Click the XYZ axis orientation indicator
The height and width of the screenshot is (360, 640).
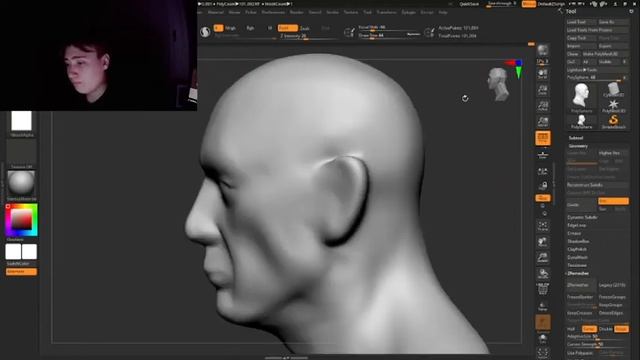pos(516,69)
